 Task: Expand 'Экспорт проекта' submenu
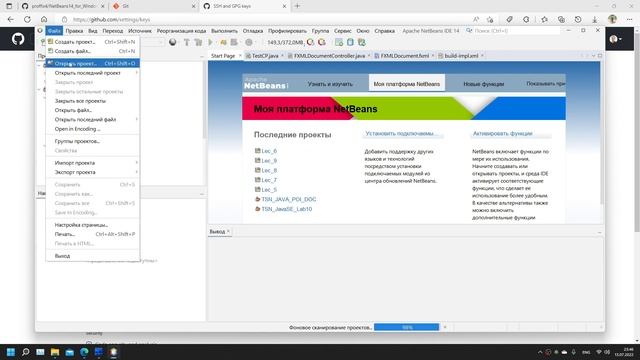[x=93, y=172]
